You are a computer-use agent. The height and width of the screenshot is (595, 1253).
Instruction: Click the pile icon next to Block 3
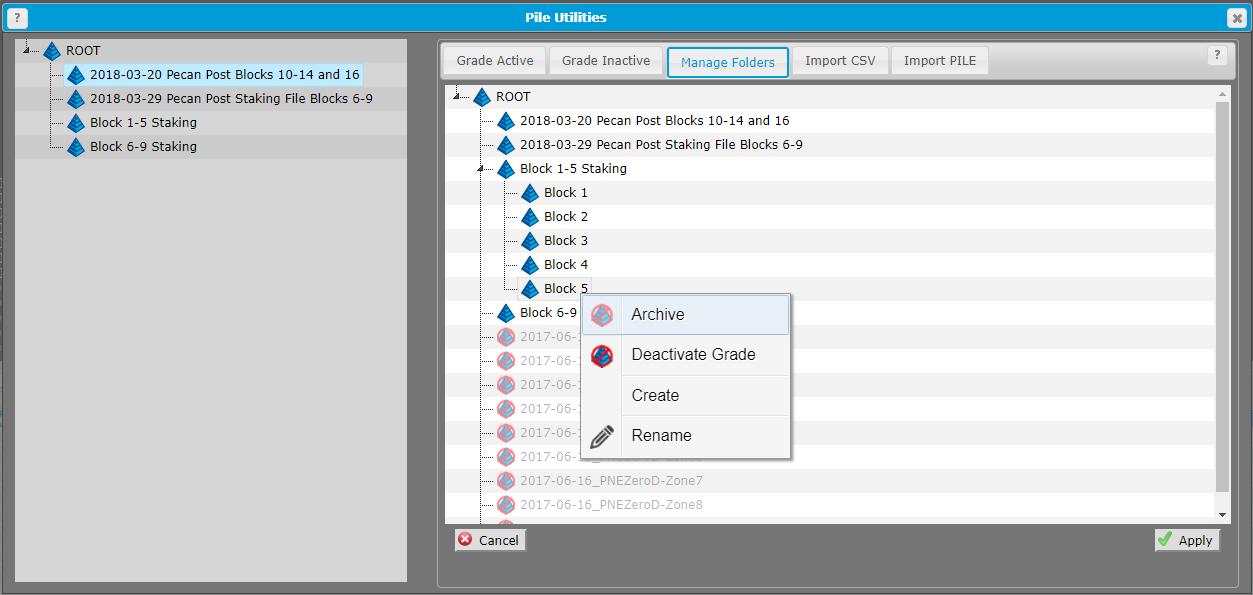coord(529,240)
